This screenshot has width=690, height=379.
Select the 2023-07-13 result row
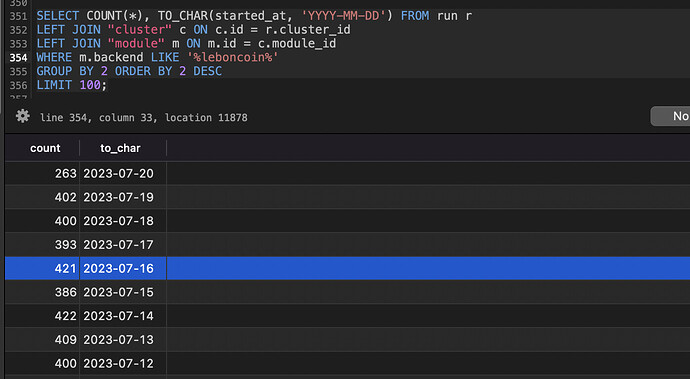click(x=348, y=340)
